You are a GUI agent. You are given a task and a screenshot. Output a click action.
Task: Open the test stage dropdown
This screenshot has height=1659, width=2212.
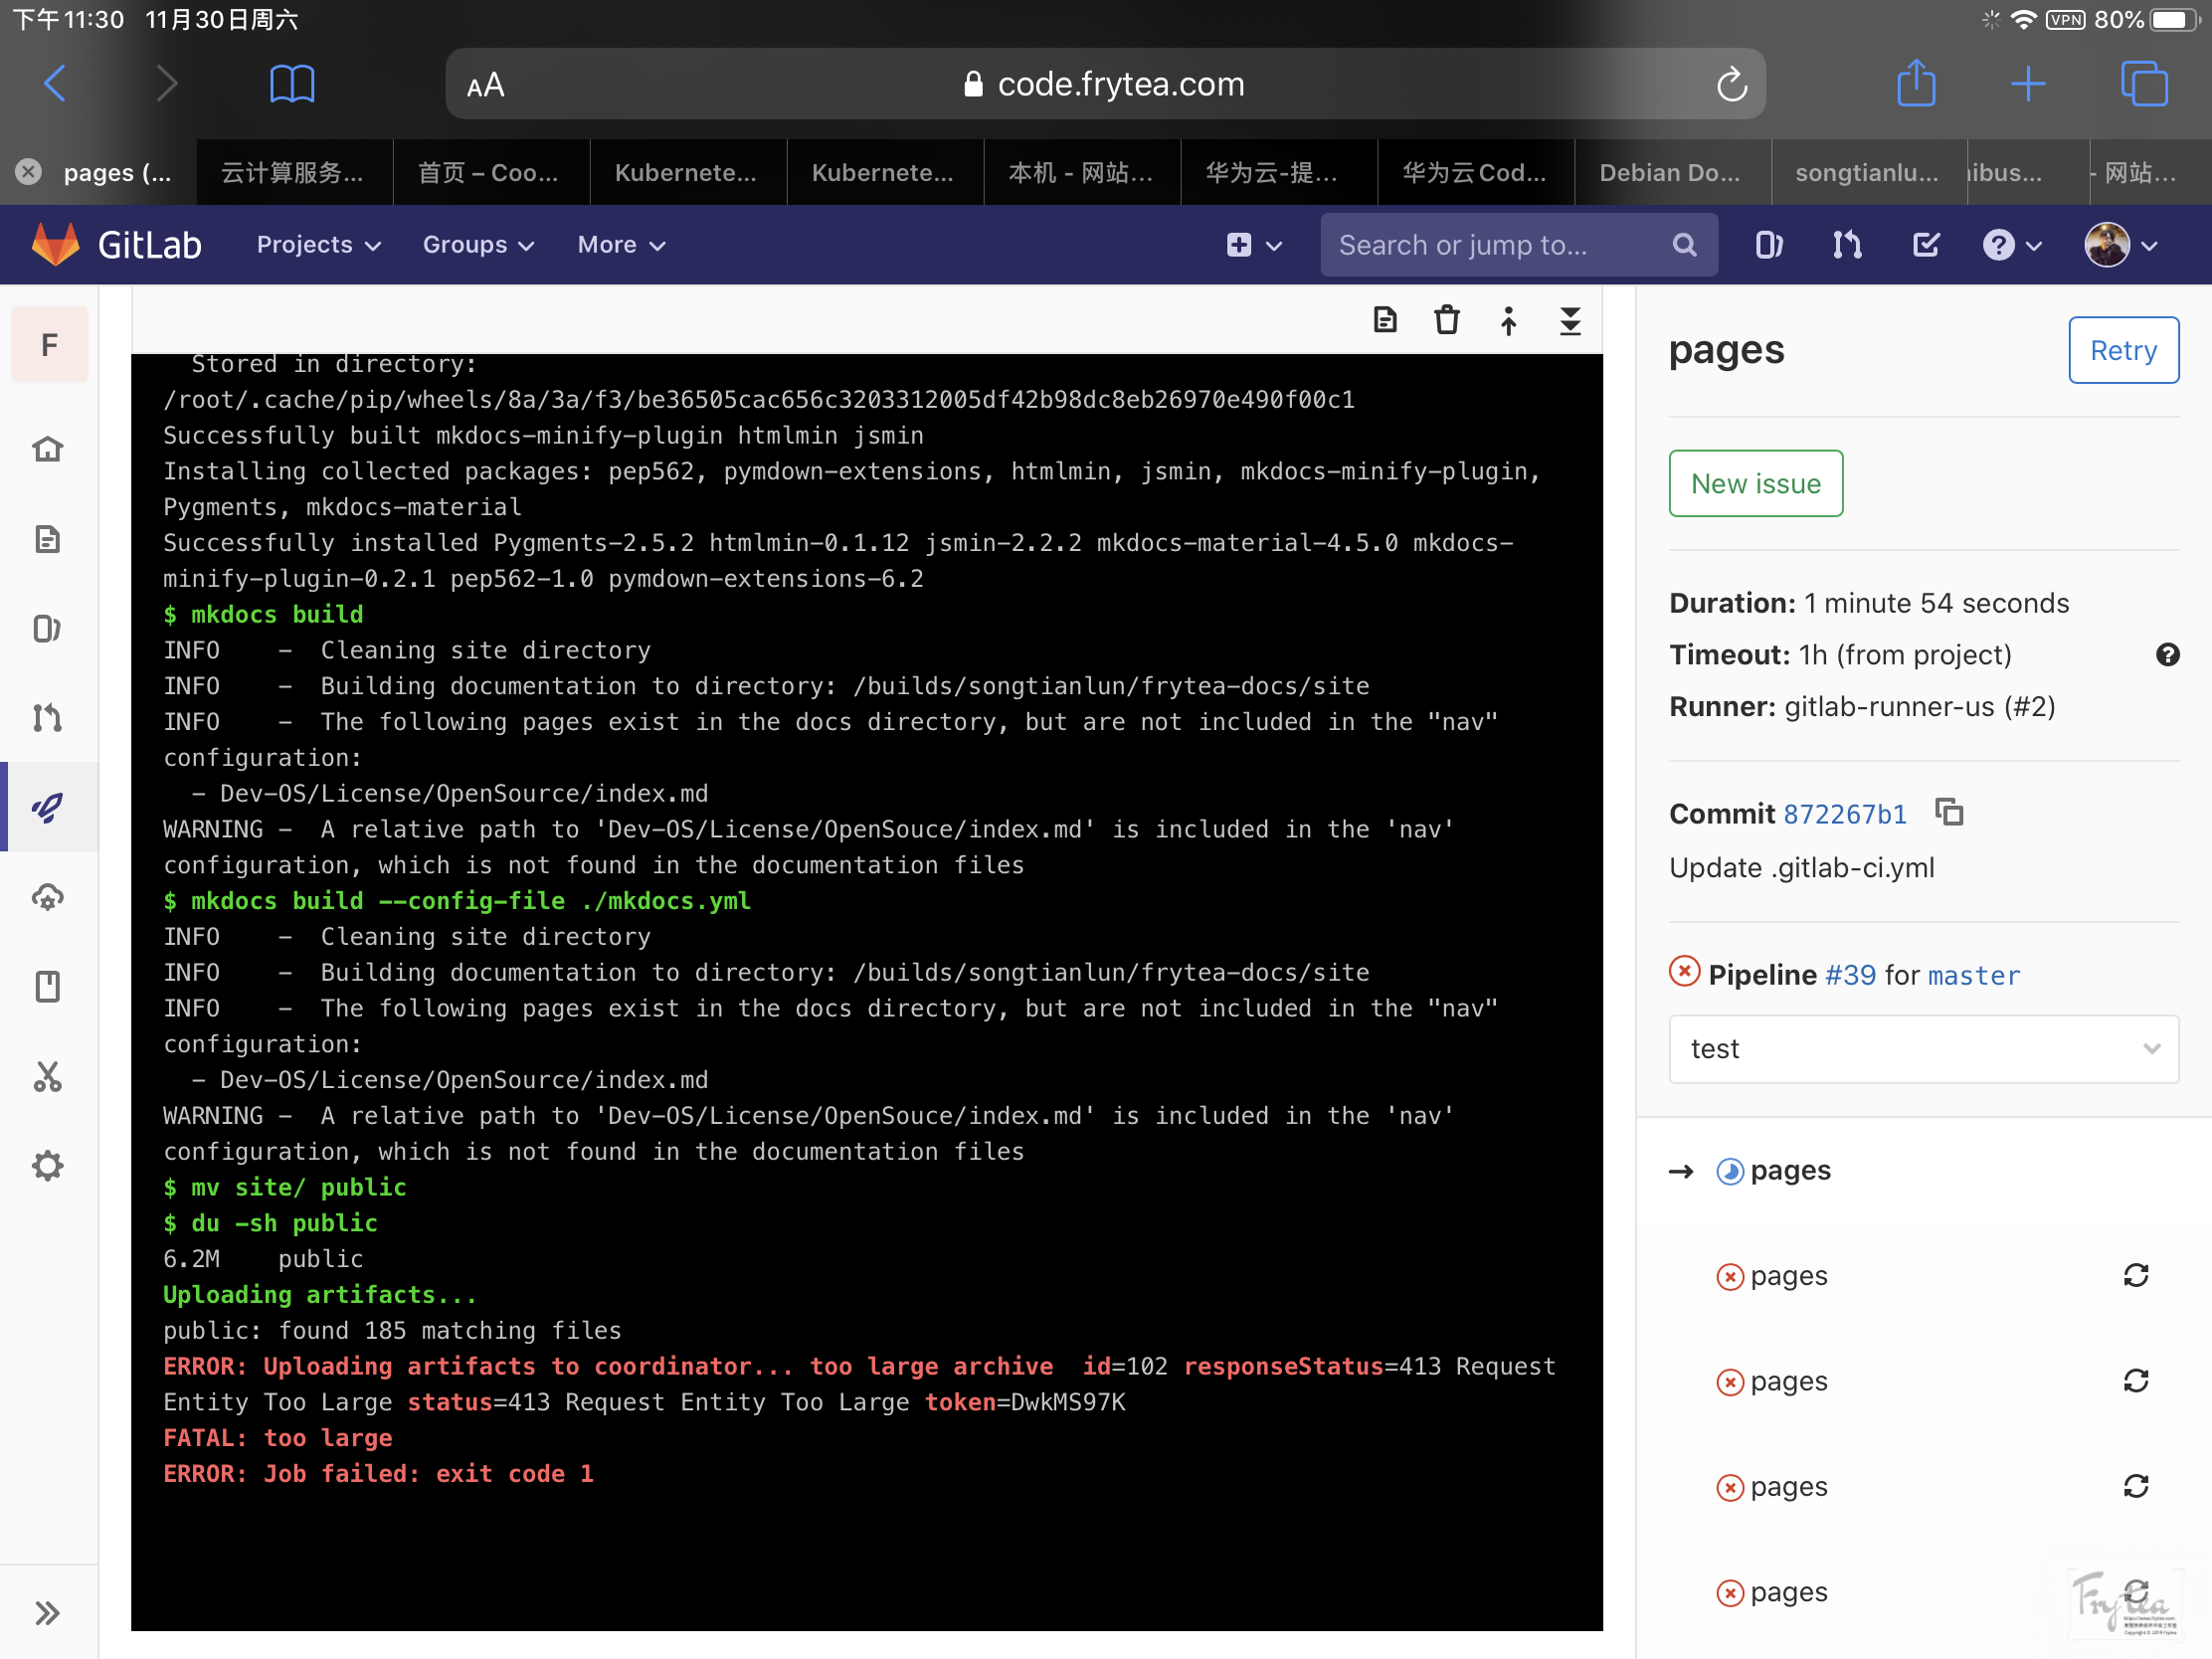click(x=1922, y=1048)
